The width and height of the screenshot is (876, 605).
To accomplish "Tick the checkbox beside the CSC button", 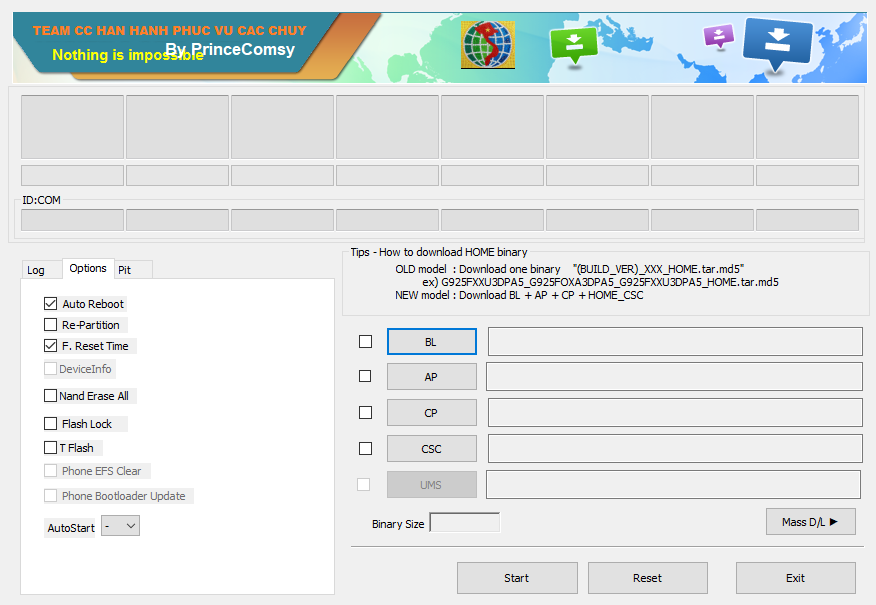I will (365, 449).
